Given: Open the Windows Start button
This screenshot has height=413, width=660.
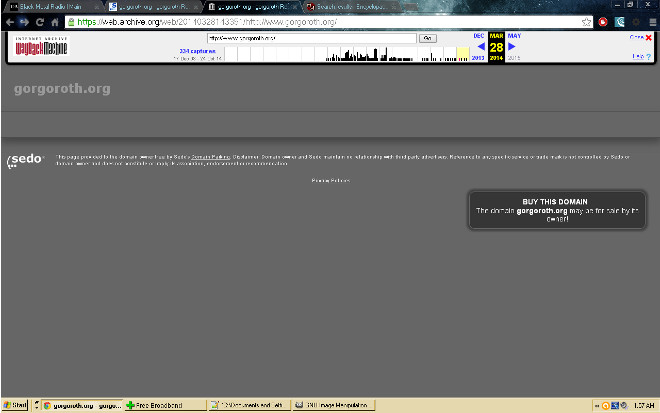Looking at the screenshot, I should point(15,405).
